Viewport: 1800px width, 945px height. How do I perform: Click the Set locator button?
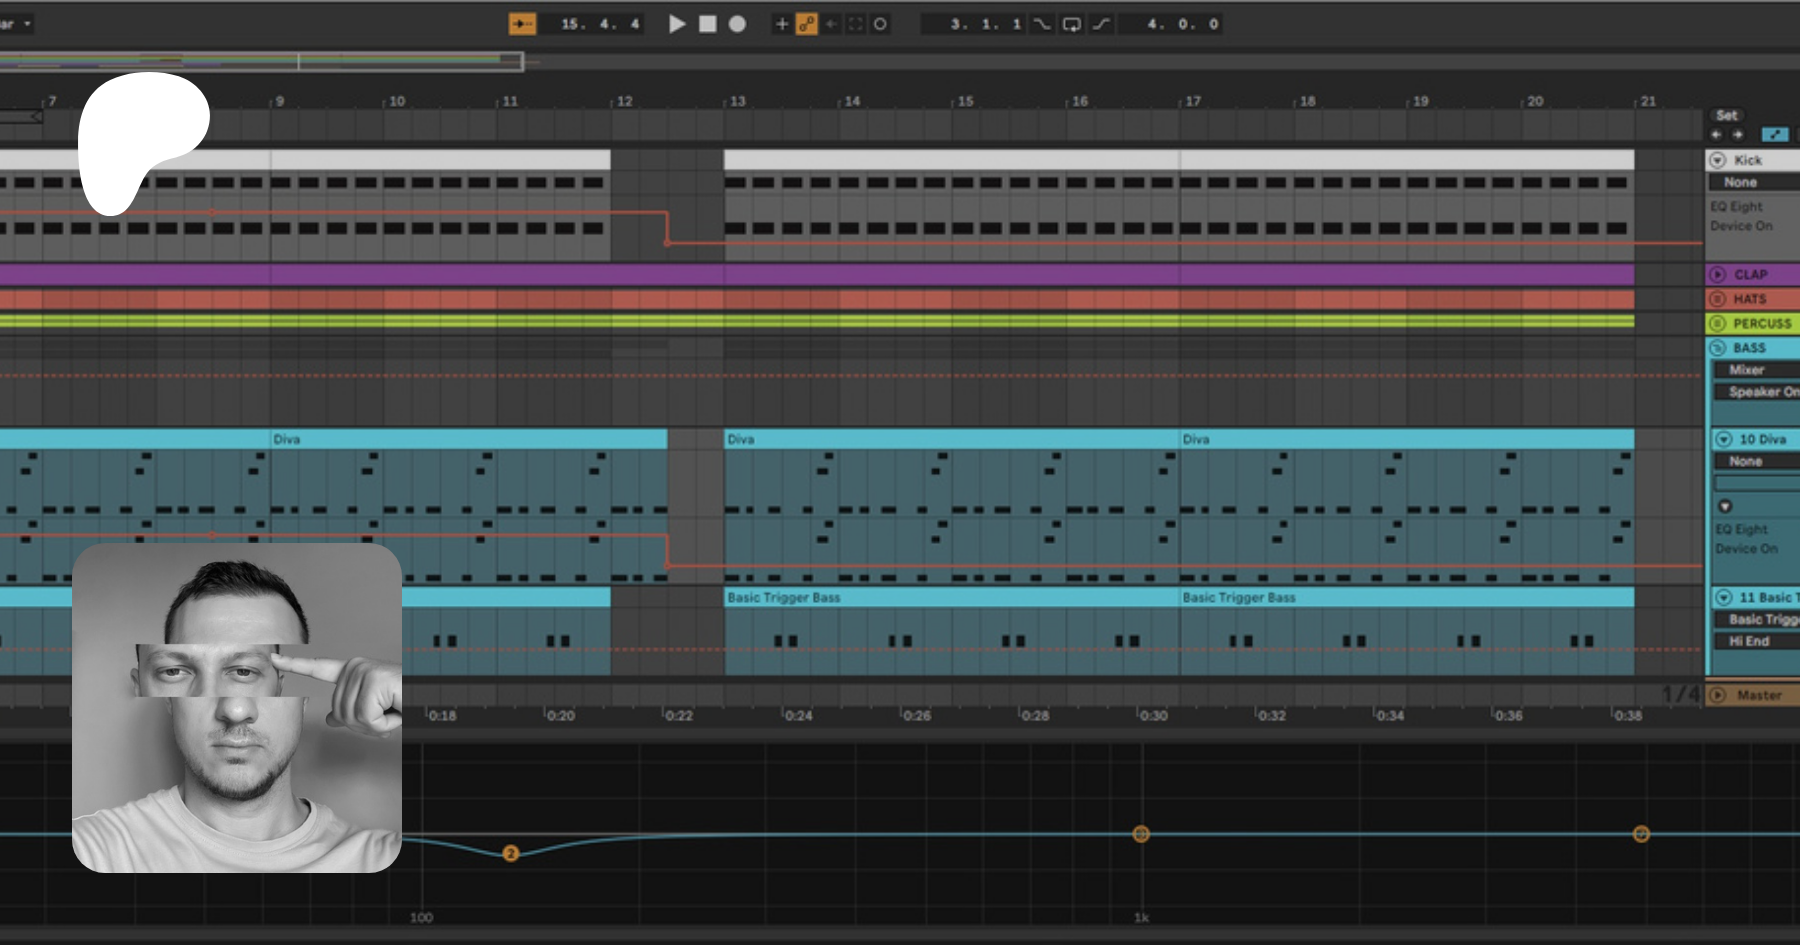click(x=1727, y=115)
